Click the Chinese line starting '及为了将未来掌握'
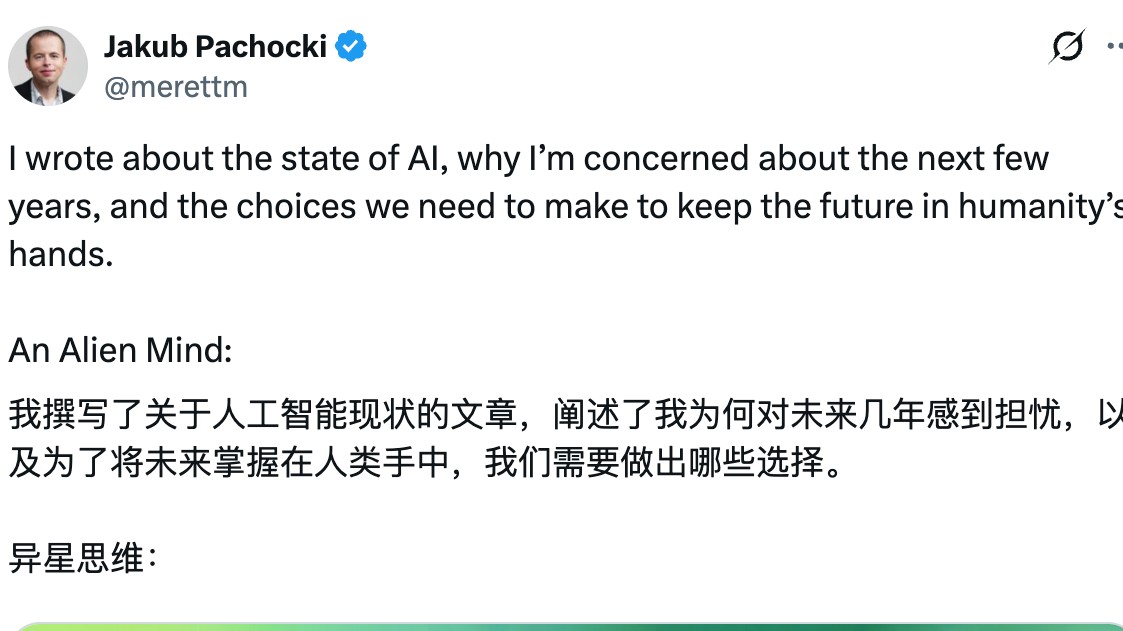The width and height of the screenshot is (1123, 631). 427,463
